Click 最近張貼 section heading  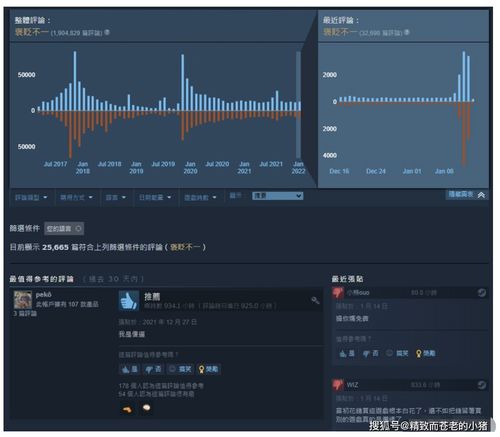[x=347, y=279]
